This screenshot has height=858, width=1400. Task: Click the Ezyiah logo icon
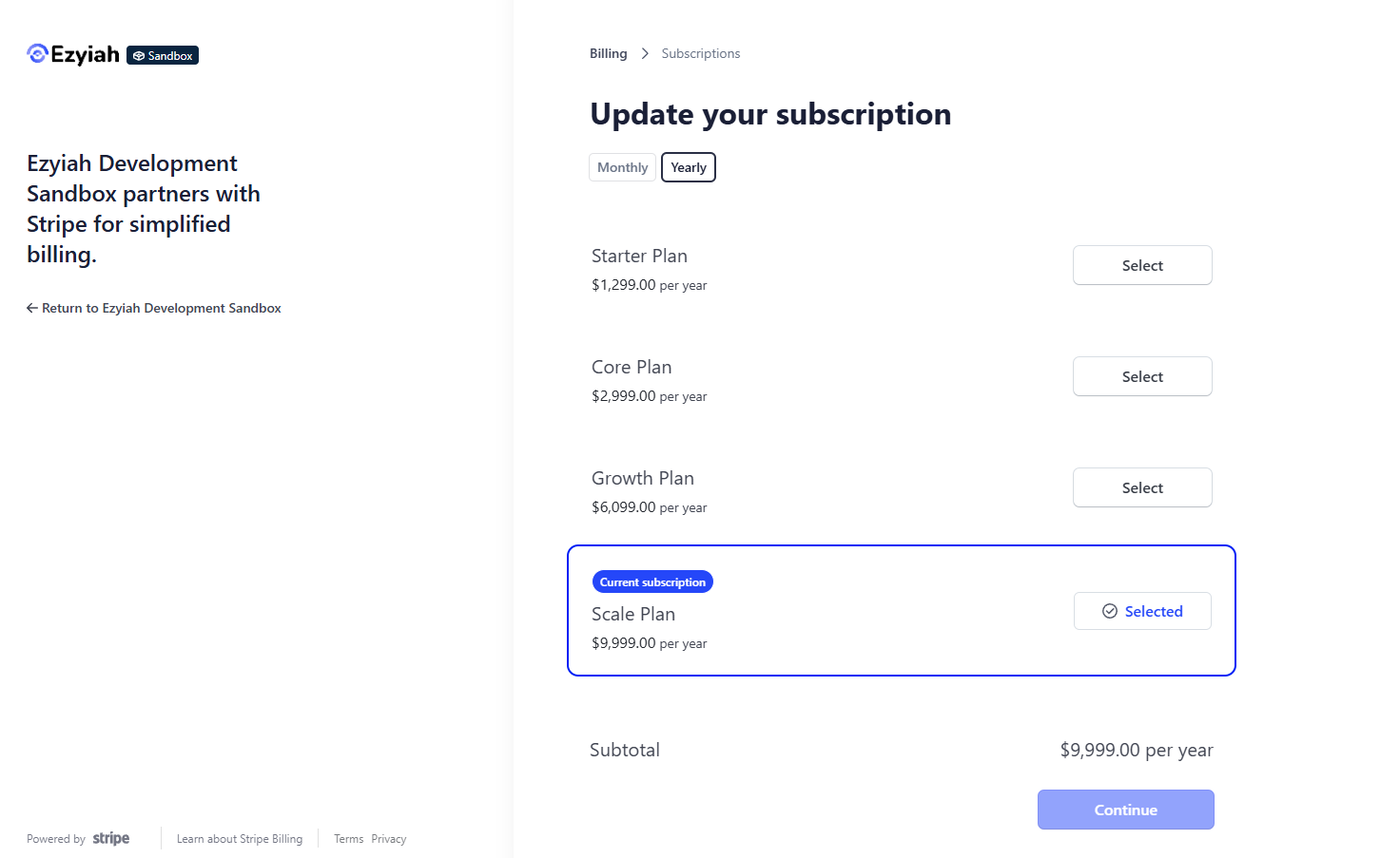click(37, 55)
